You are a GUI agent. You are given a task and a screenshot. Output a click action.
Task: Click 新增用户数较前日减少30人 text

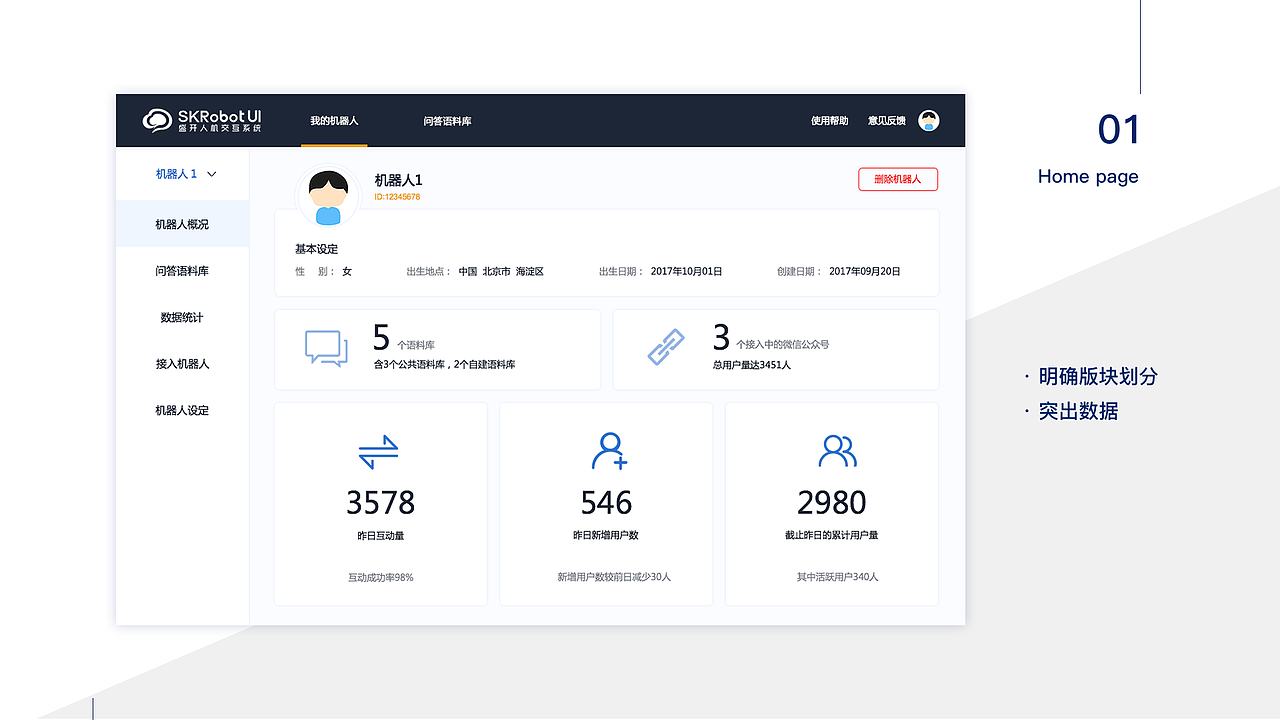tap(614, 577)
